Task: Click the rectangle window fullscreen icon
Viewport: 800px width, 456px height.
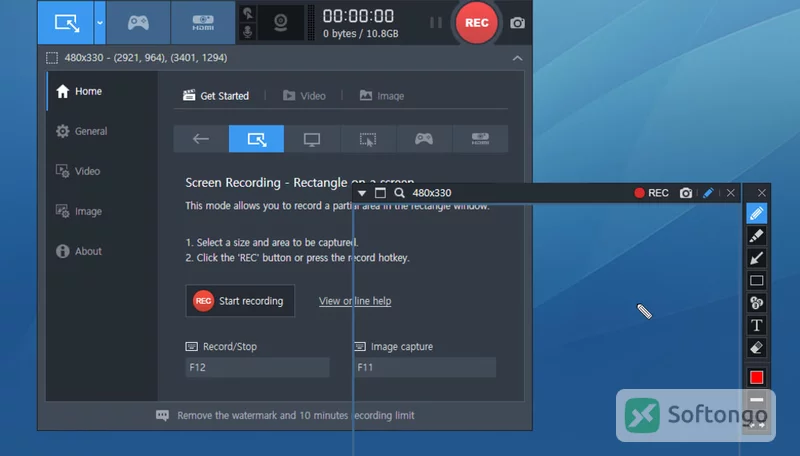Action: 380,193
